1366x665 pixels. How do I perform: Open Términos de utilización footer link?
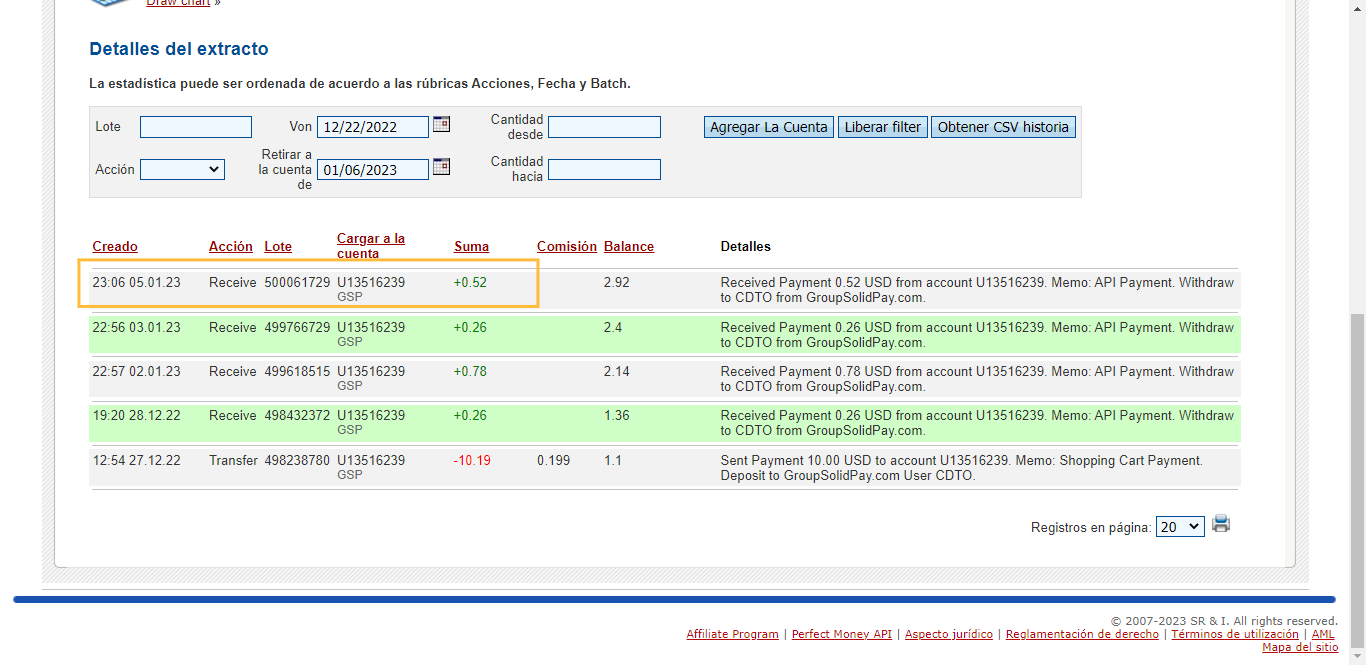click(1235, 634)
